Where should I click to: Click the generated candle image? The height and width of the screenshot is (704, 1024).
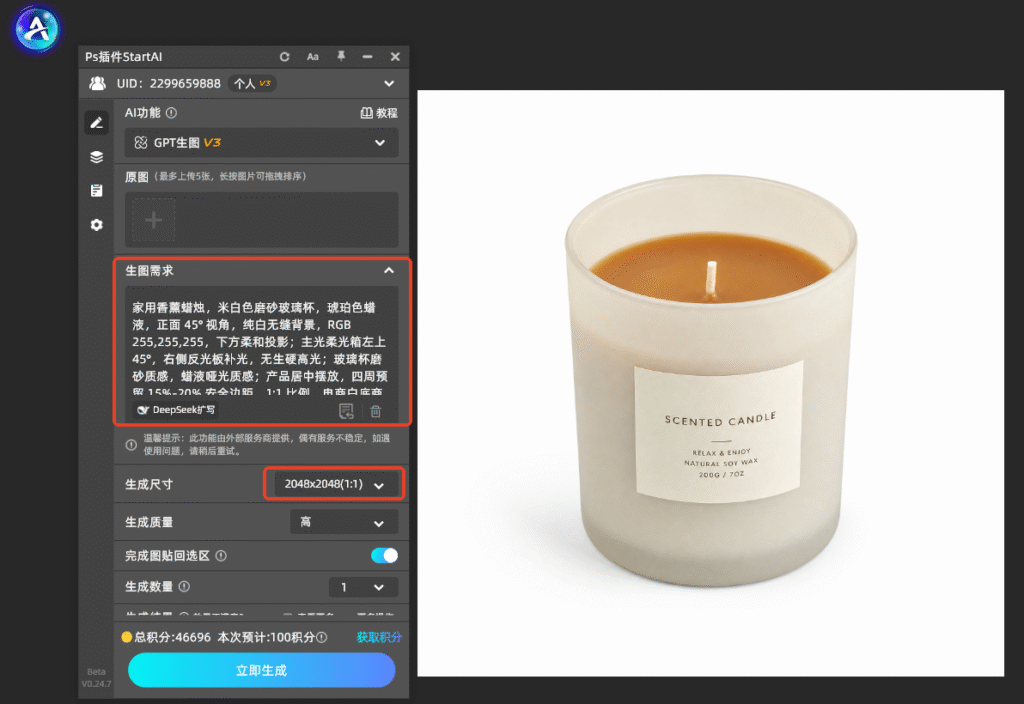tap(711, 383)
